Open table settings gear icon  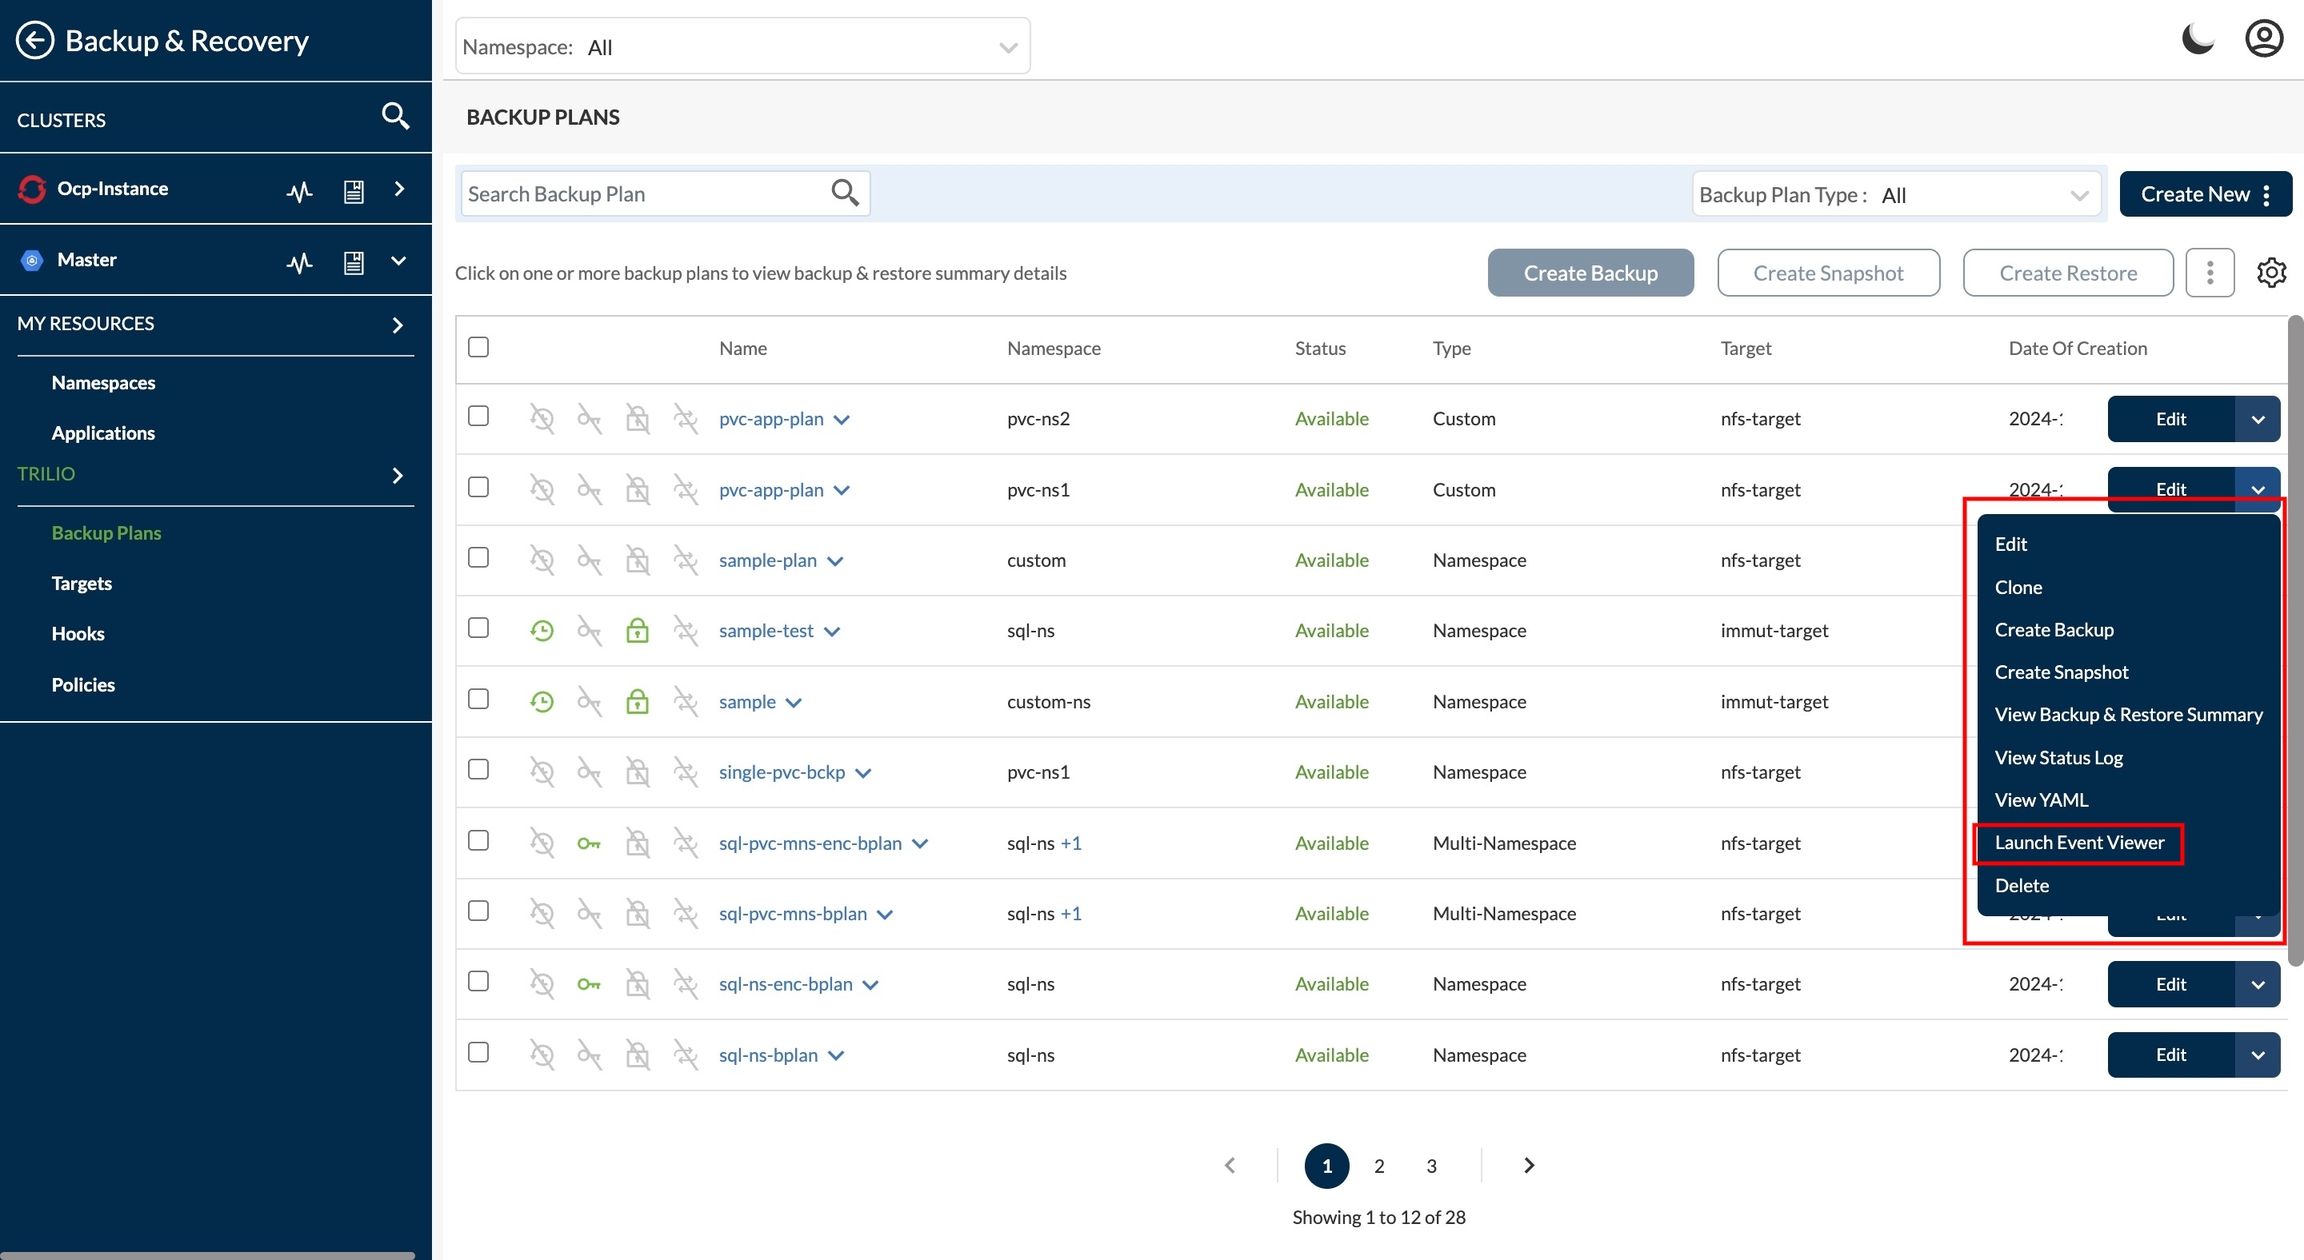(2271, 273)
